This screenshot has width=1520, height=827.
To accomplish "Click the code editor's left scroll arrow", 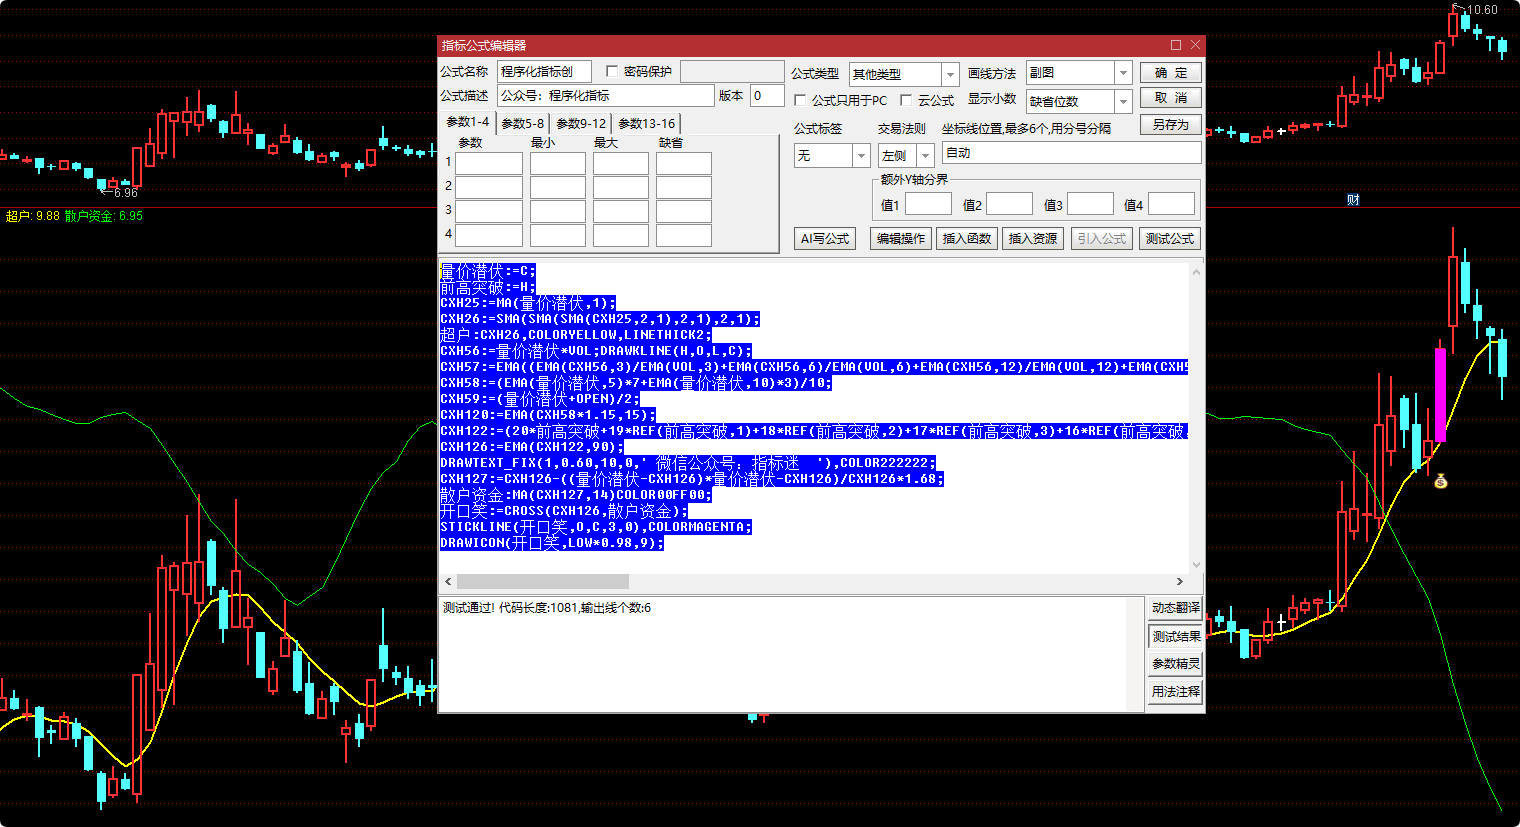I will [448, 581].
